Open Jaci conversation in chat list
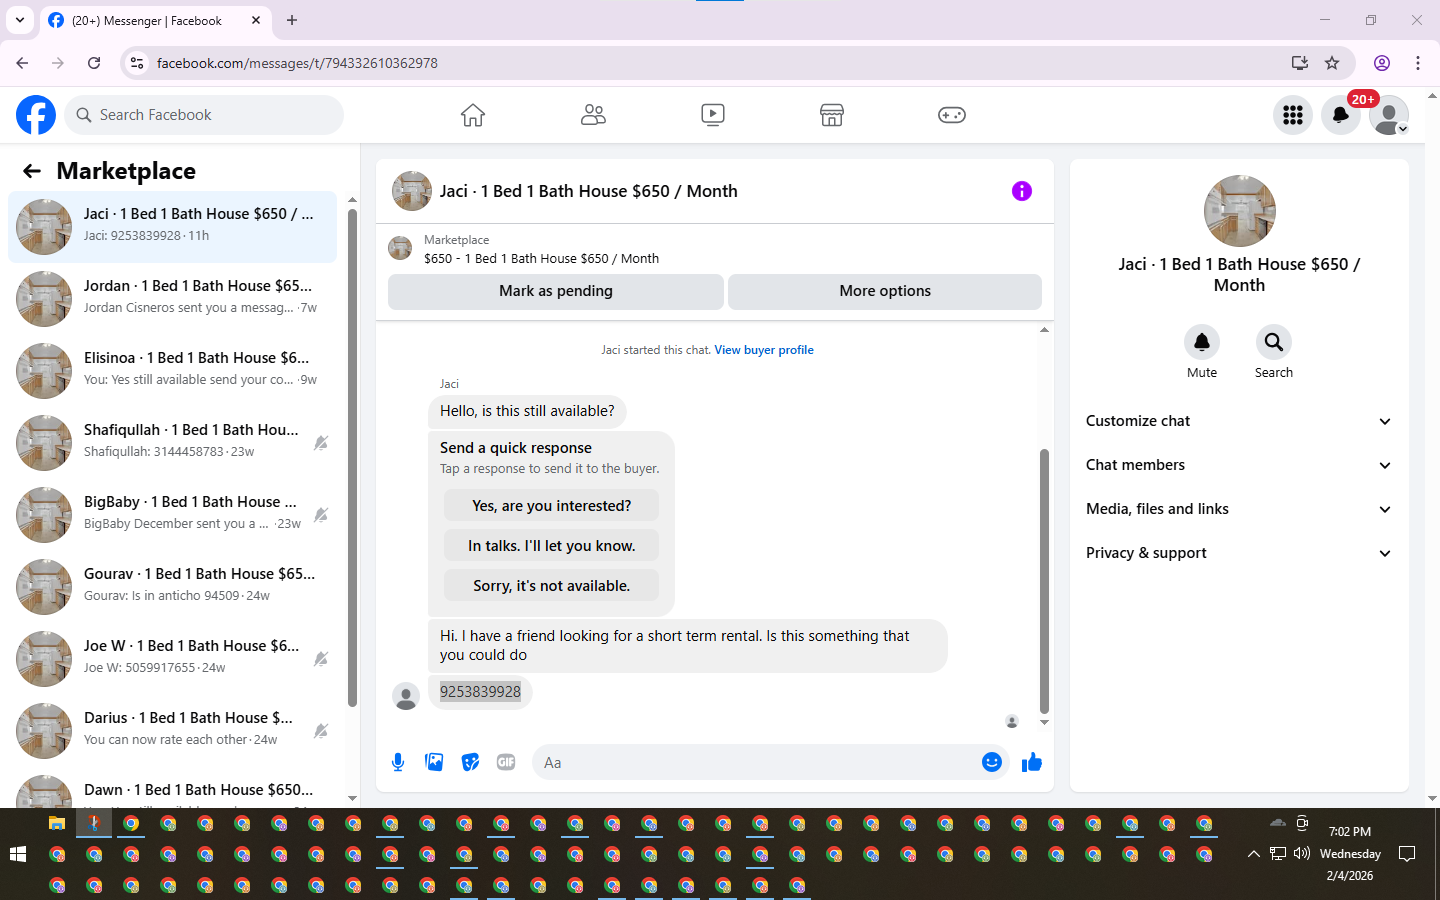The image size is (1440, 900). (172, 227)
